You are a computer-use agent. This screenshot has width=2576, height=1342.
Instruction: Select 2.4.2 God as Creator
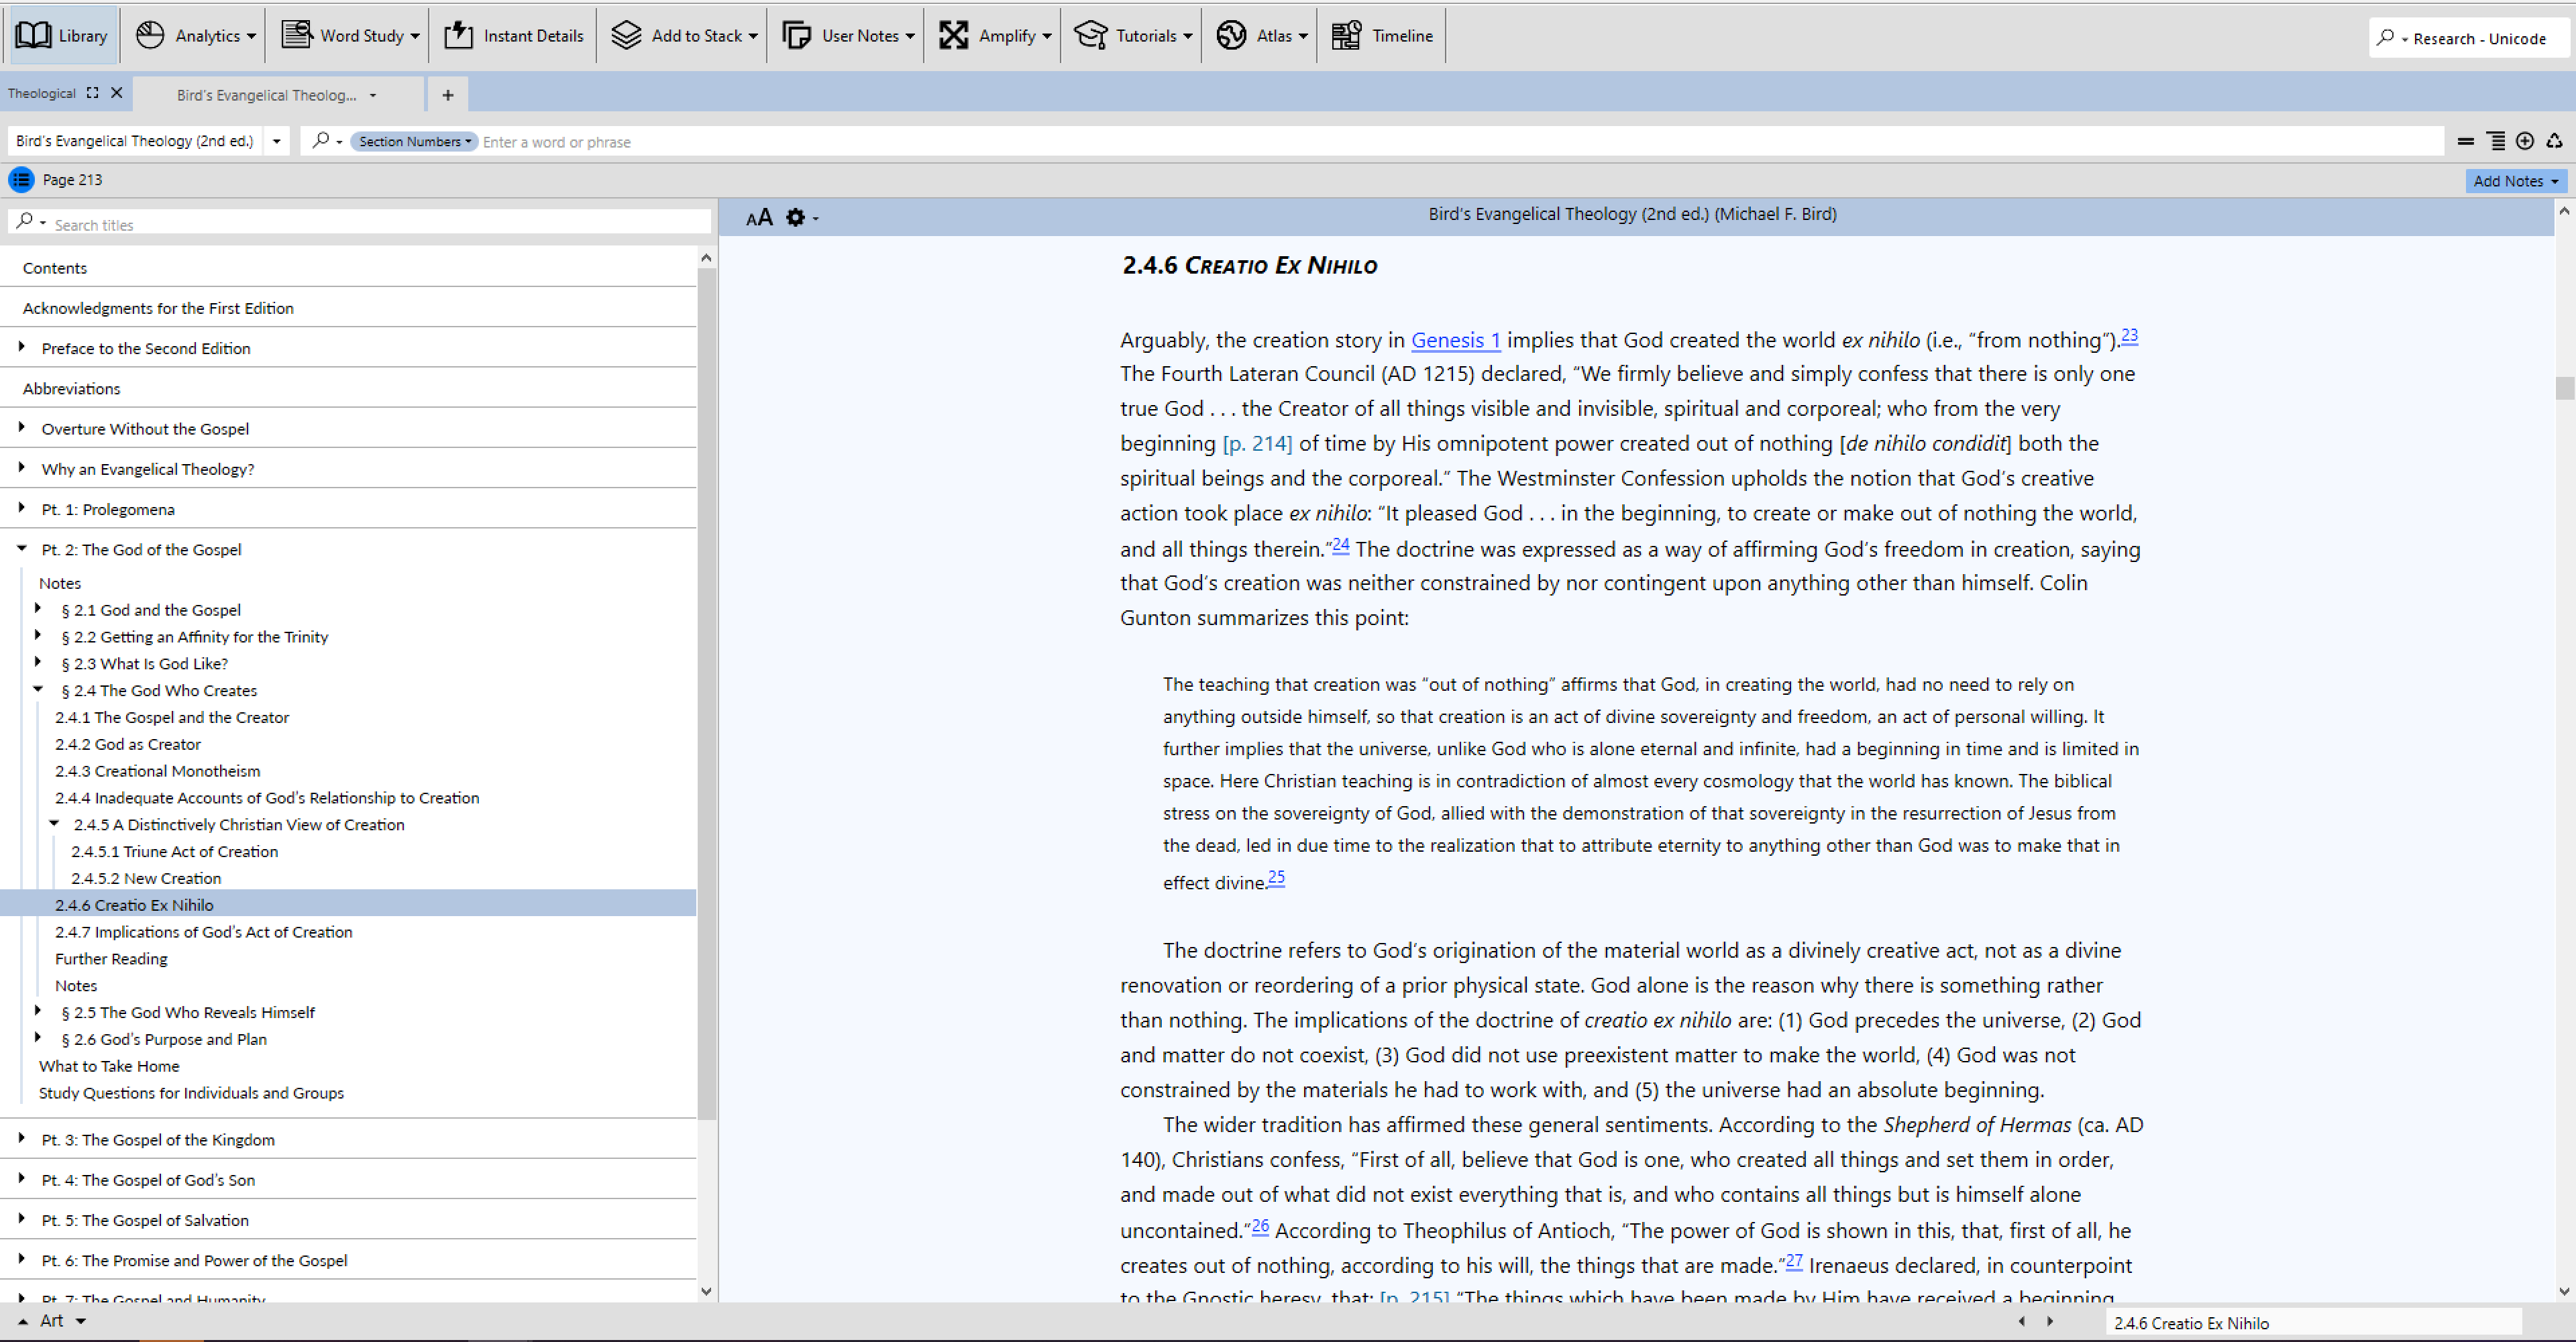(128, 744)
